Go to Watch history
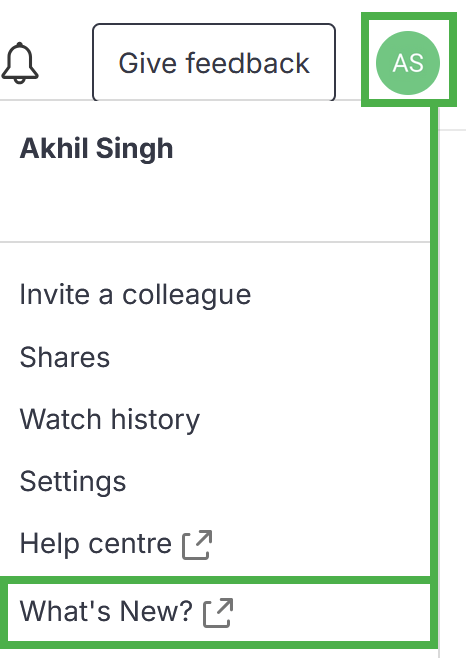 tap(110, 419)
